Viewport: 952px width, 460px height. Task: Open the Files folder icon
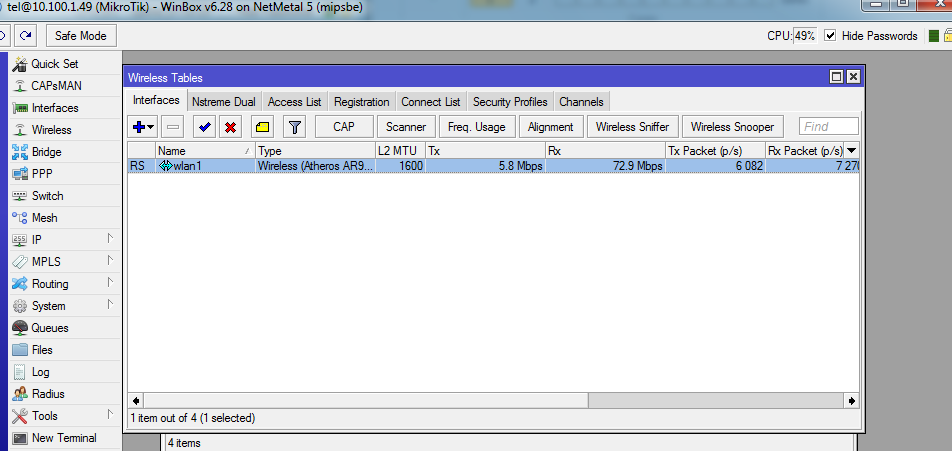20,350
